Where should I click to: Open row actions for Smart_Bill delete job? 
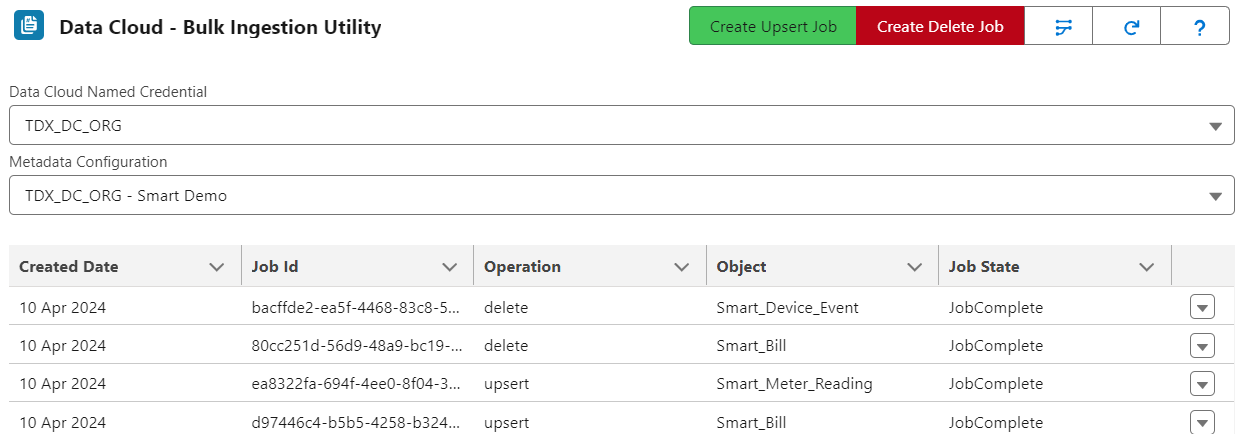pyautogui.click(x=1202, y=345)
